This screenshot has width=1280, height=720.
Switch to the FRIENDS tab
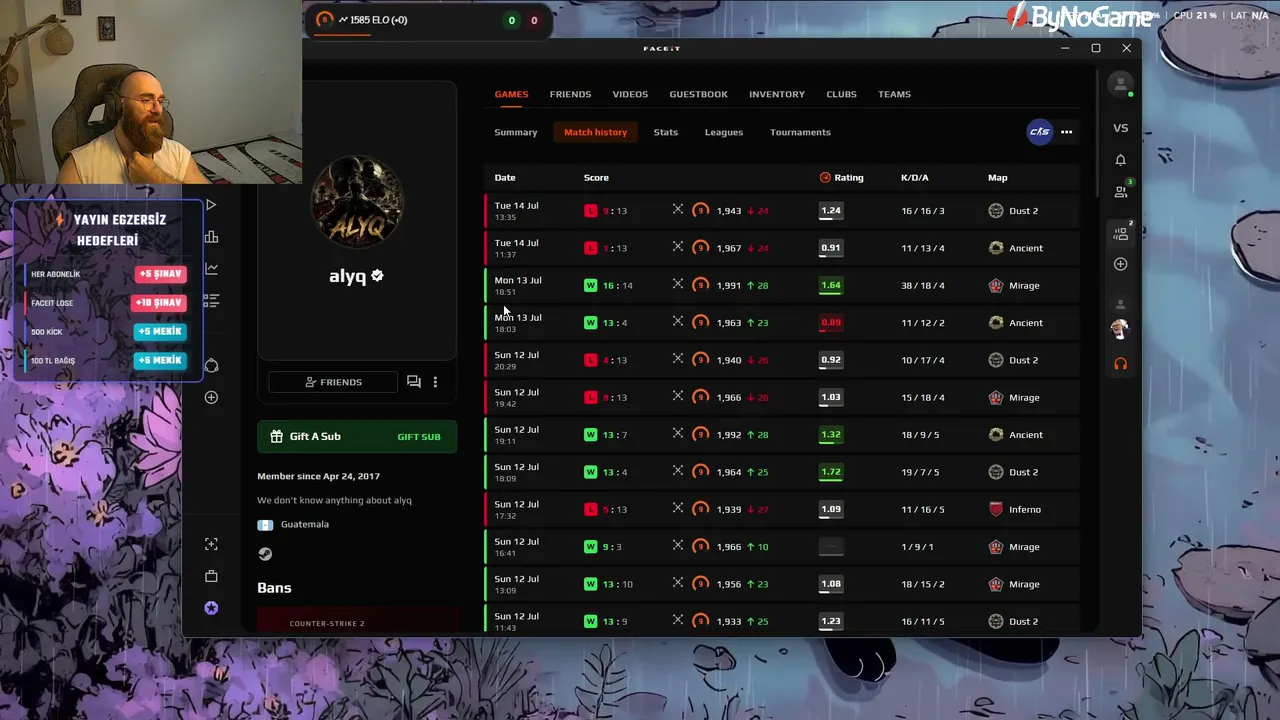click(x=570, y=94)
